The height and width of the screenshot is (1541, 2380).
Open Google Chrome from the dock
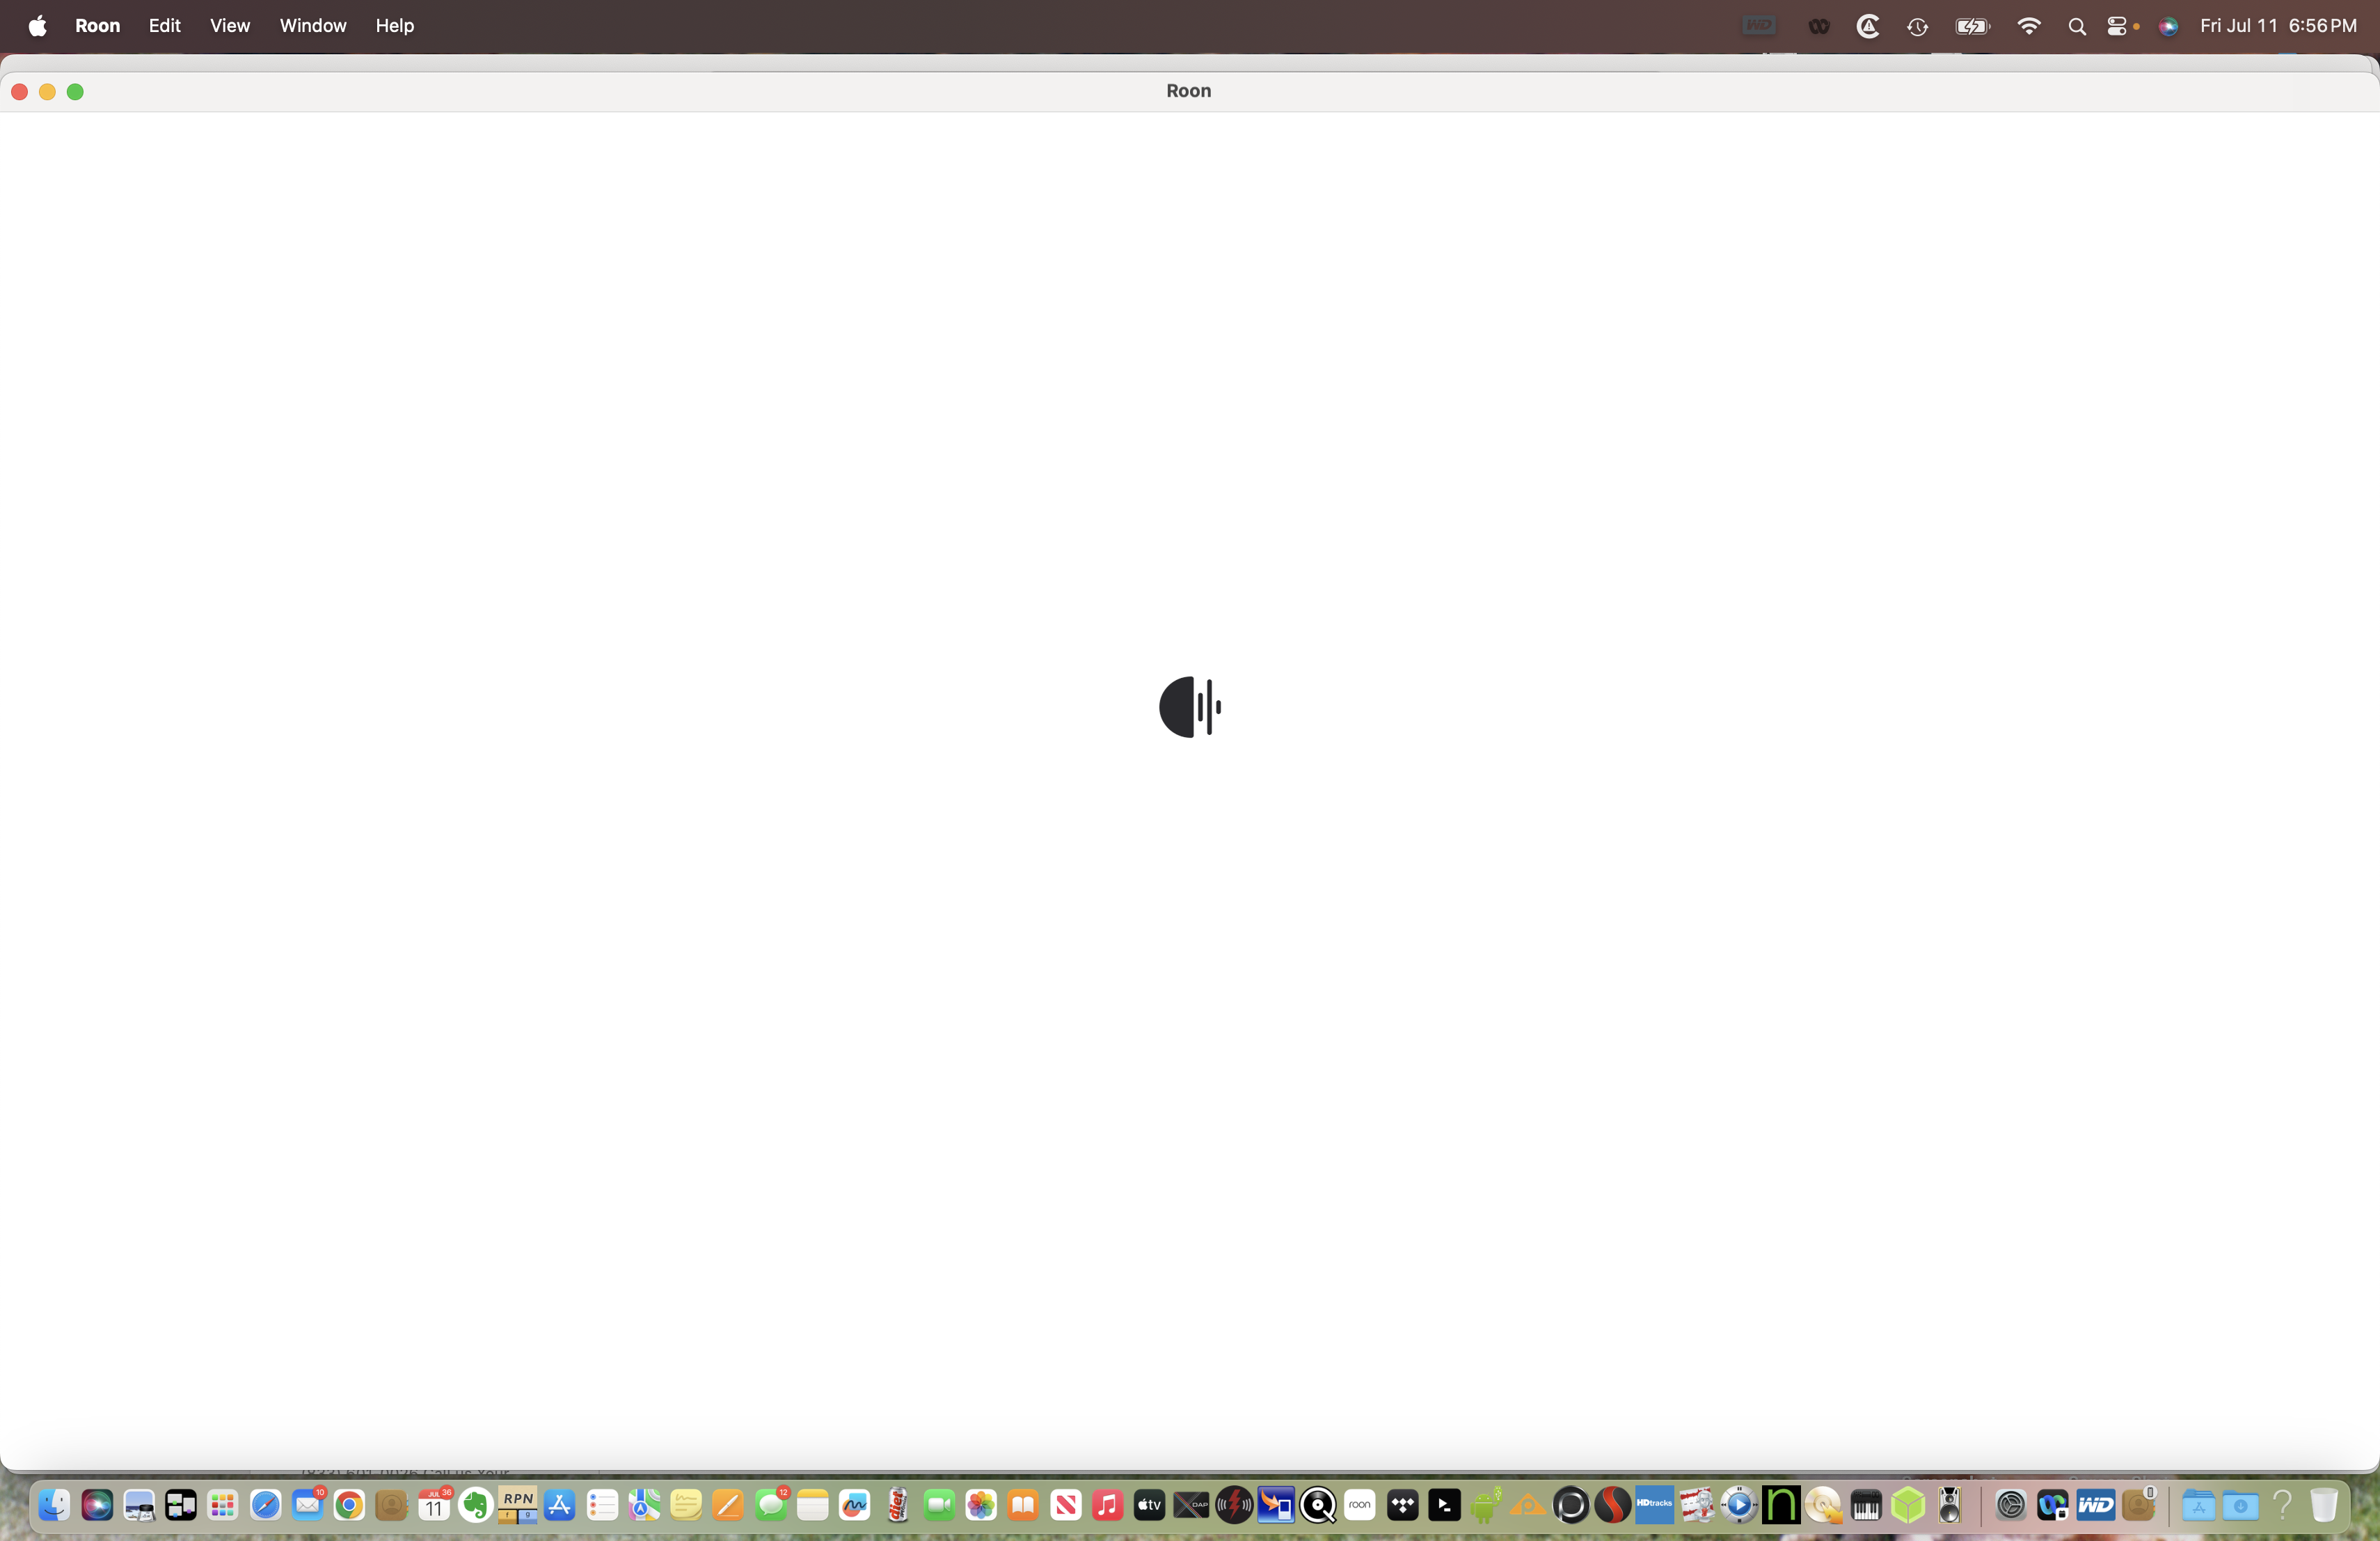[x=349, y=1505]
